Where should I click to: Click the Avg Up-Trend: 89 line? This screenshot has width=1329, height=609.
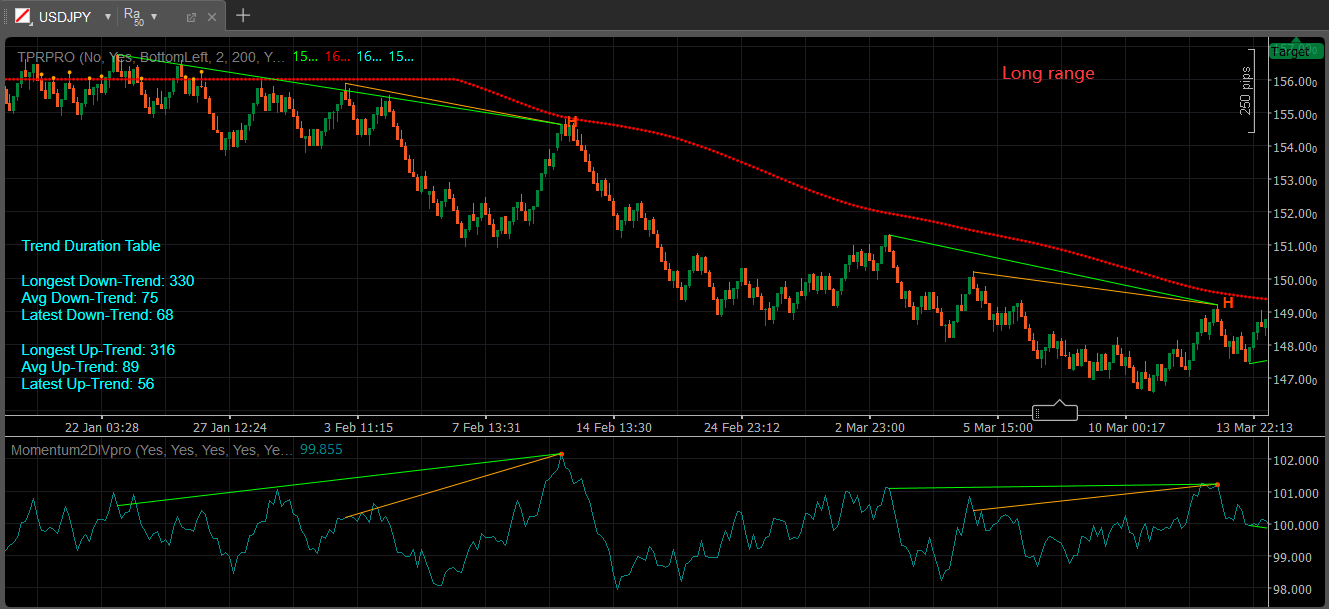pyautogui.click(x=80, y=367)
